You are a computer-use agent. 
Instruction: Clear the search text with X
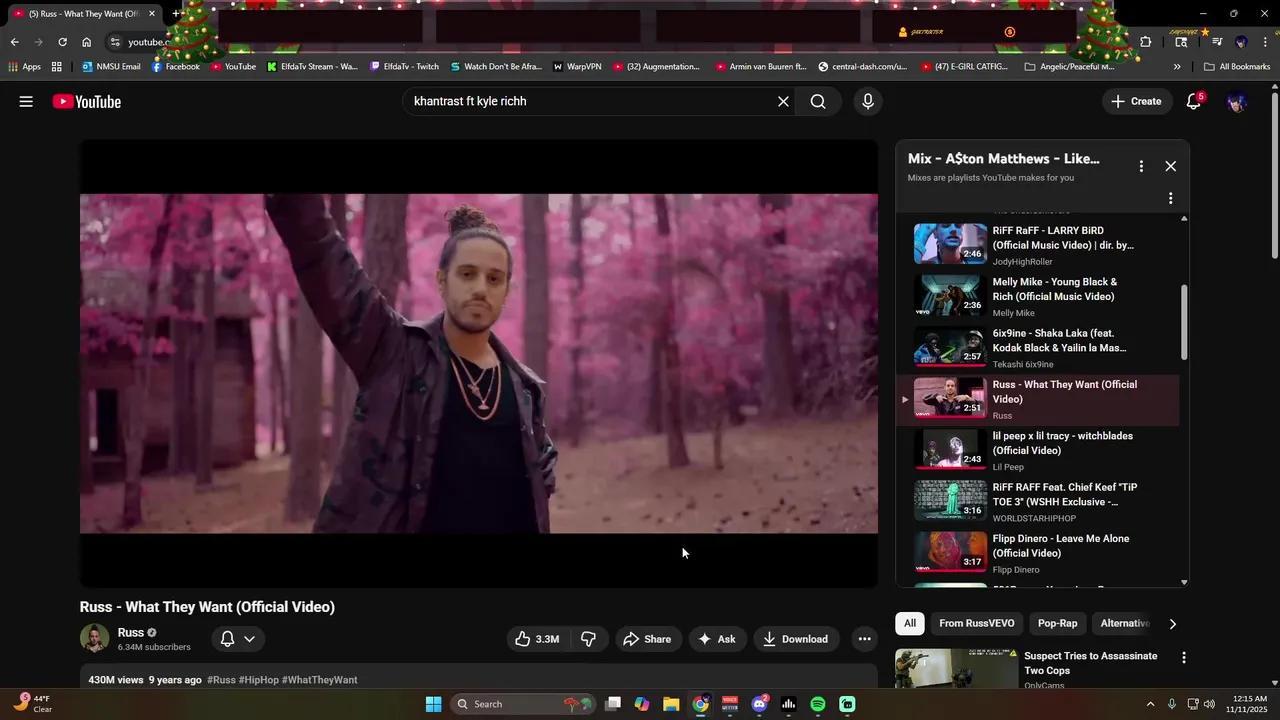click(783, 101)
